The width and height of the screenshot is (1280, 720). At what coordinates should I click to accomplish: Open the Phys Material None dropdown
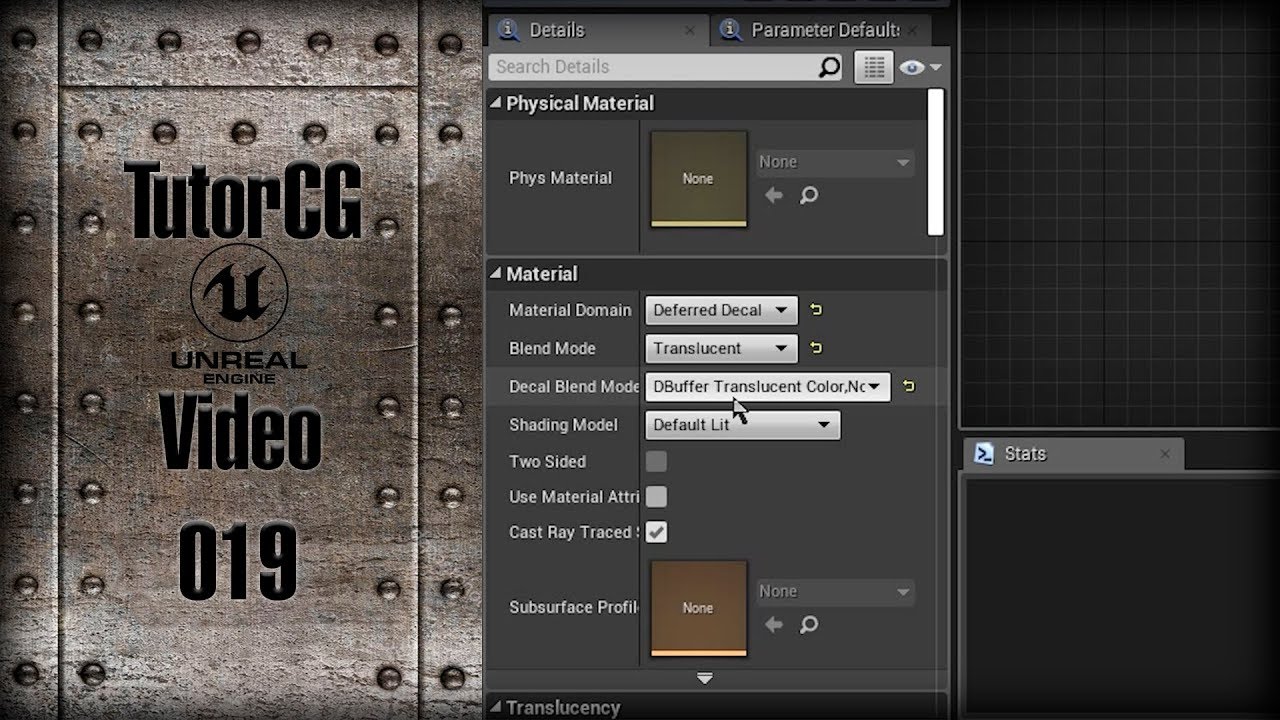(x=834, y=162)
